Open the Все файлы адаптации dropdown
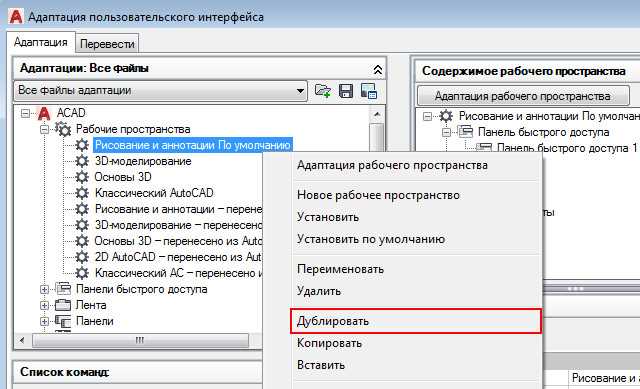 pos(300,91)
